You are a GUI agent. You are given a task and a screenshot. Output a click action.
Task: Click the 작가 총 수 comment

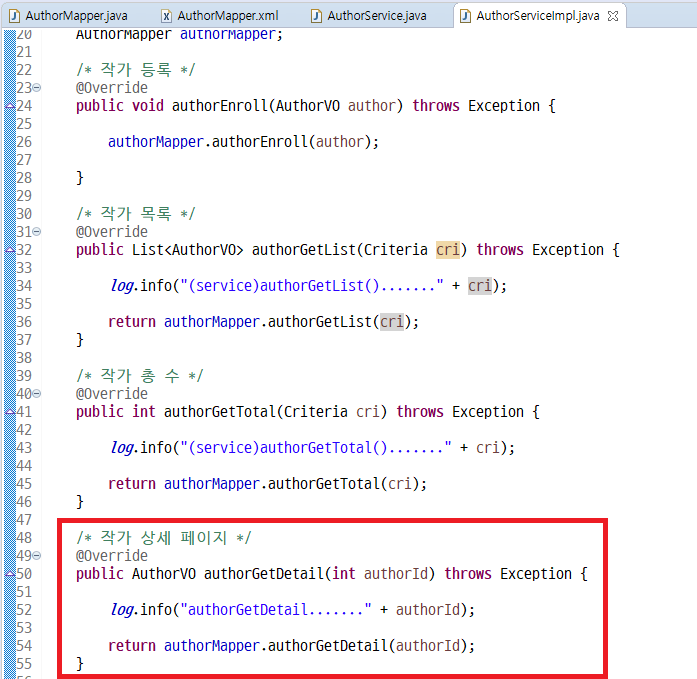(x=140, y=376)
